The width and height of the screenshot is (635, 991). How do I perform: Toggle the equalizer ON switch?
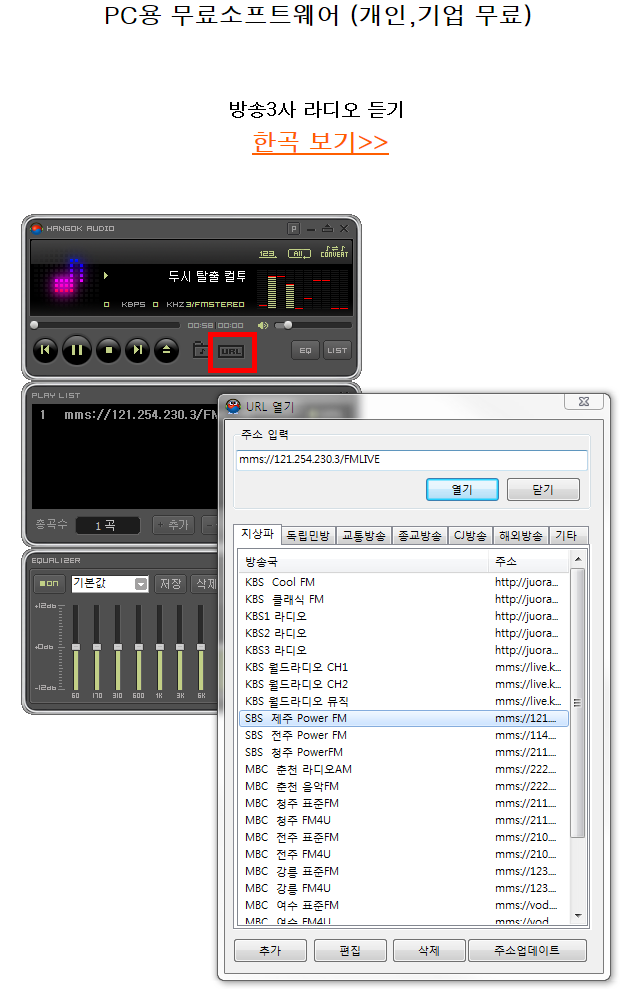[x=49, y=583]
